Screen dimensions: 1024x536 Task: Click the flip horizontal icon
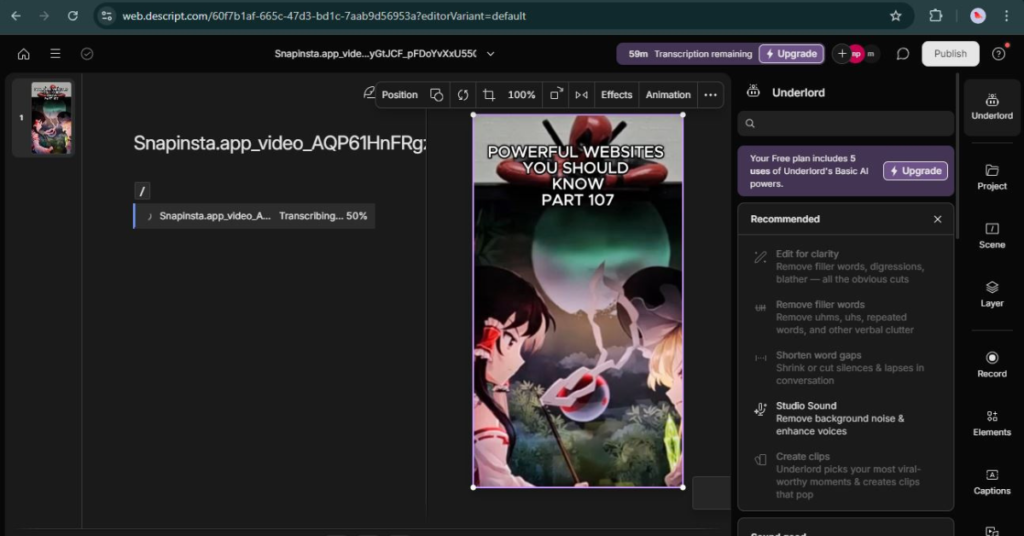581,95
